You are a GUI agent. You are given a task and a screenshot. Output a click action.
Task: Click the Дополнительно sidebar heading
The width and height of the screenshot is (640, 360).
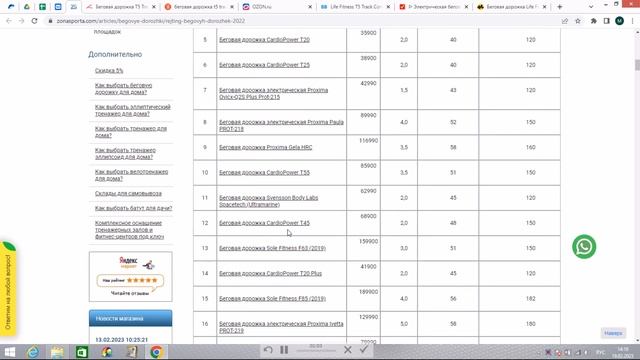[x=115, y=54]
